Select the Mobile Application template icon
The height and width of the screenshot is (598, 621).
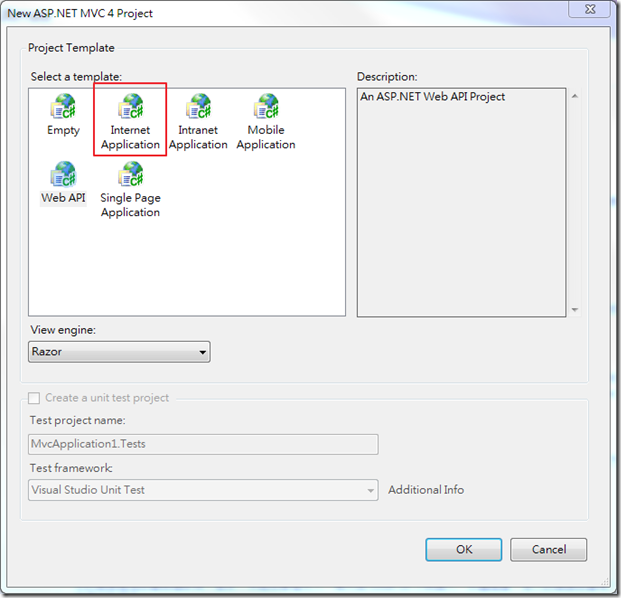click(x=266, y=107)
